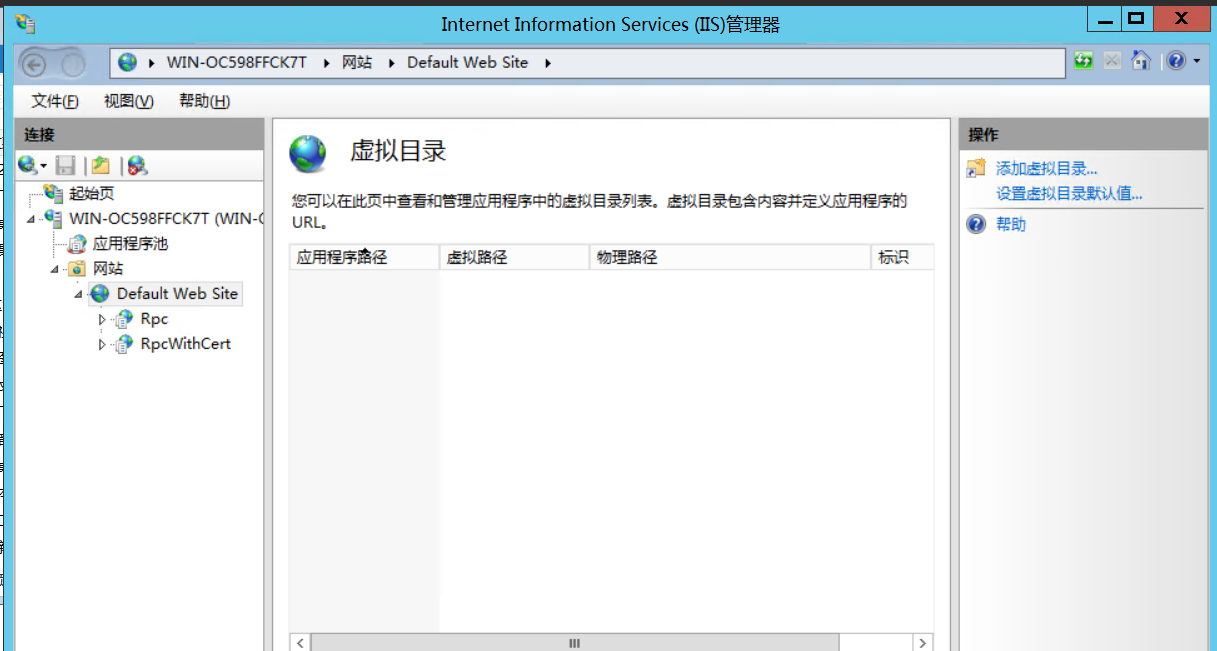Click the 起始页 server icon

[53, 193]
